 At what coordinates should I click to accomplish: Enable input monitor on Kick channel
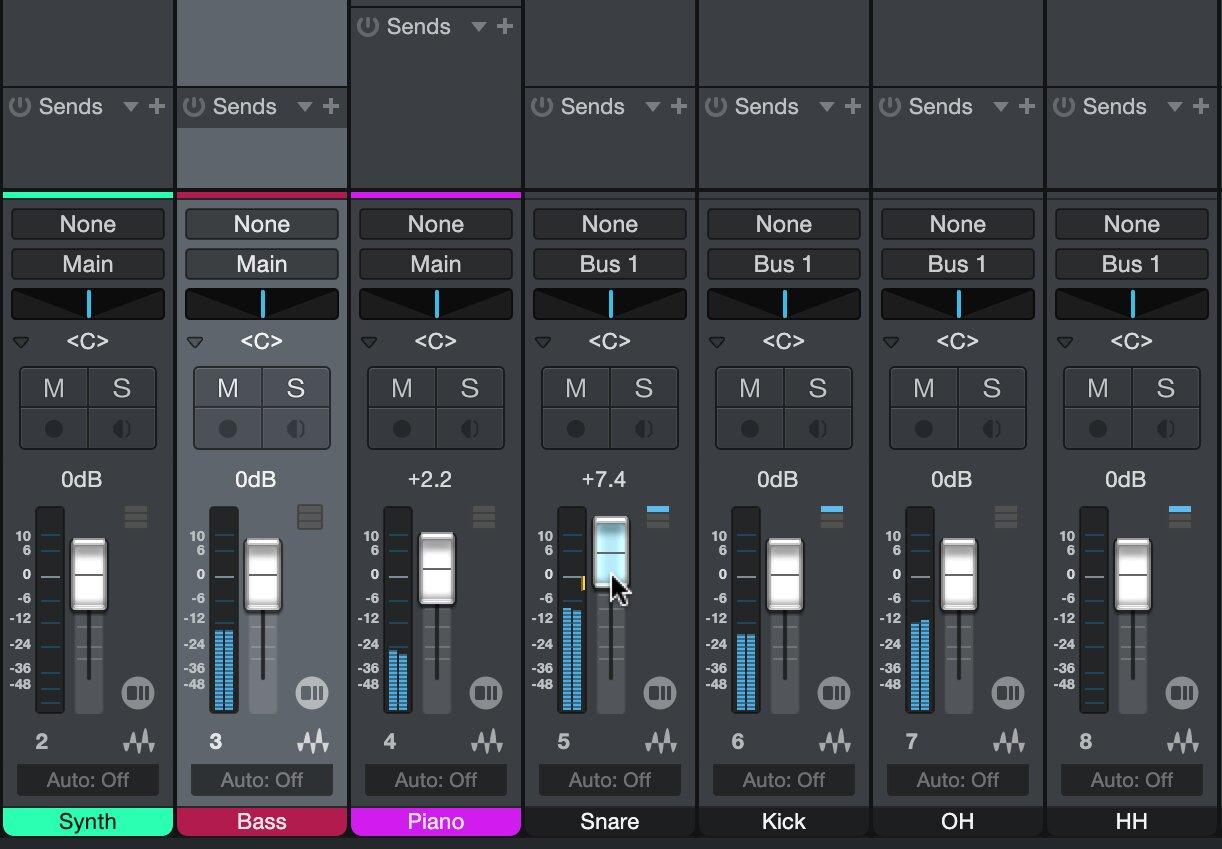818,429
